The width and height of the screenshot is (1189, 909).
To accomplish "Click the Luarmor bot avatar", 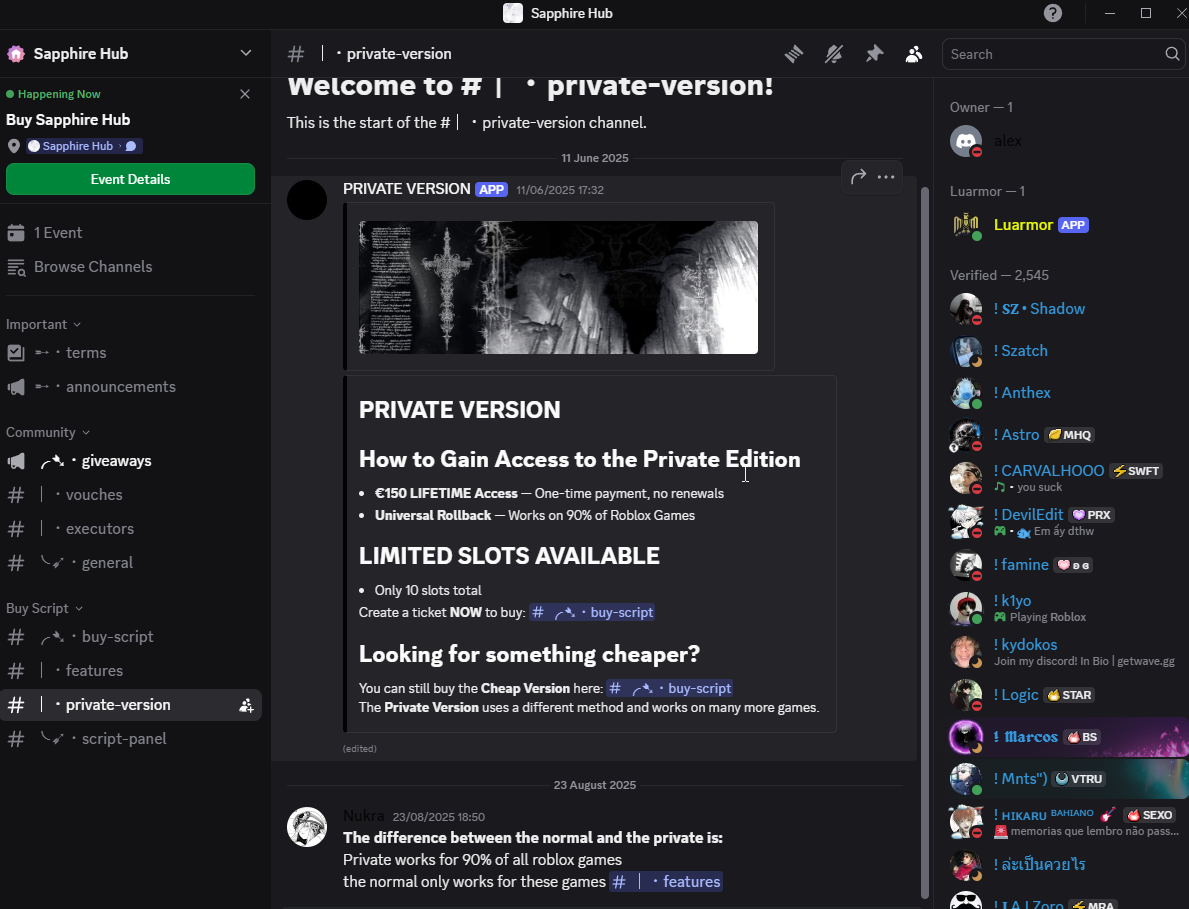I will [x=966, y=225].
